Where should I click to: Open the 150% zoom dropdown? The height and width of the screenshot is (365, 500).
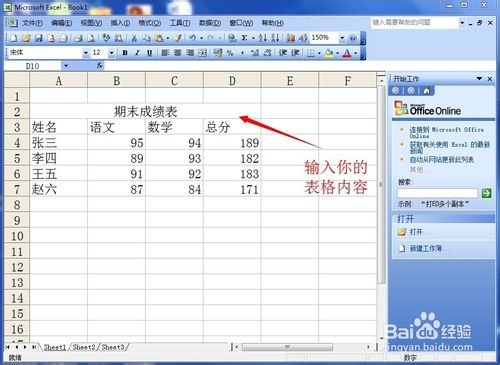(x=342, y=38)
